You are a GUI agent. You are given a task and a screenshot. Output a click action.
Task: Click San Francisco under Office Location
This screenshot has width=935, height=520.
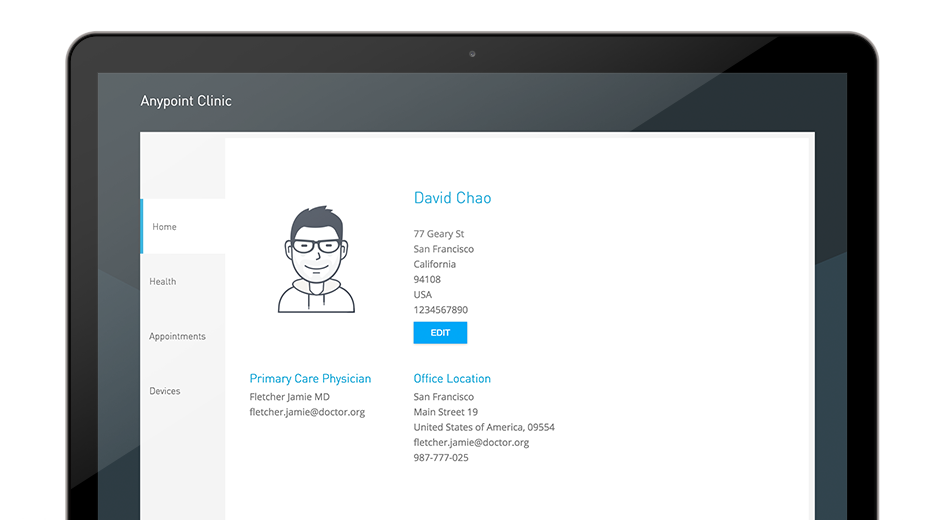tap(444, 397)
